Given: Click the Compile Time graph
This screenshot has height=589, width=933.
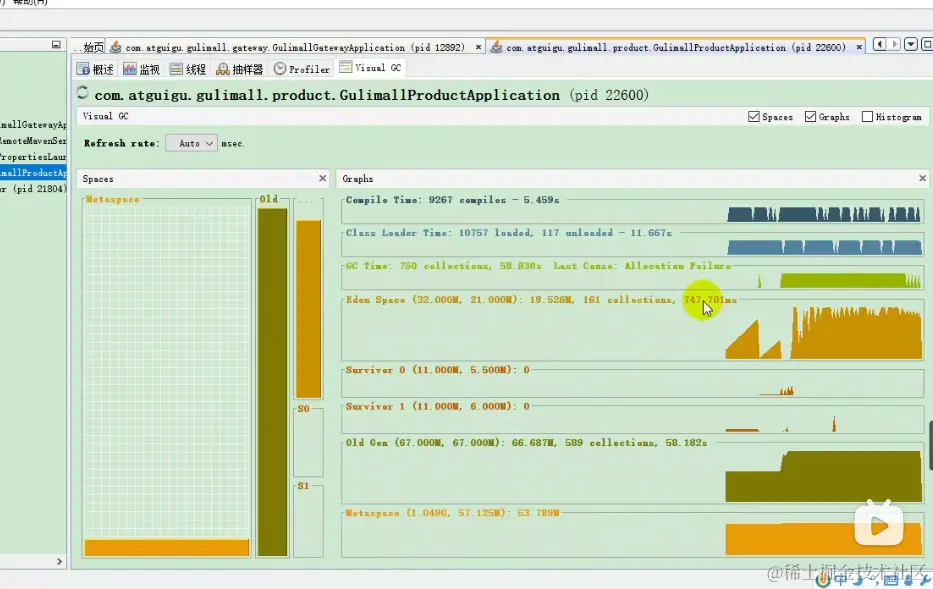Looking at the screenshot, I should [633, 212].
